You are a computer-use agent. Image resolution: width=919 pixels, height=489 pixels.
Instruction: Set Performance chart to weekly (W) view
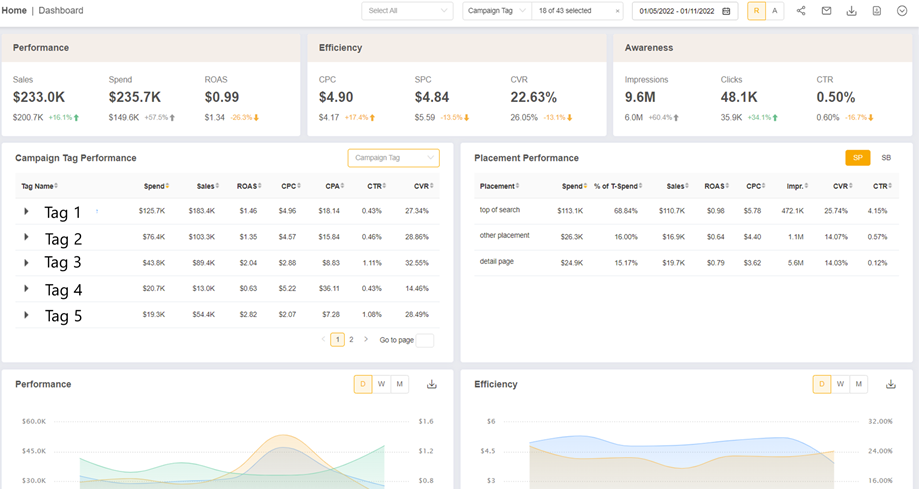tap(381, 384)
